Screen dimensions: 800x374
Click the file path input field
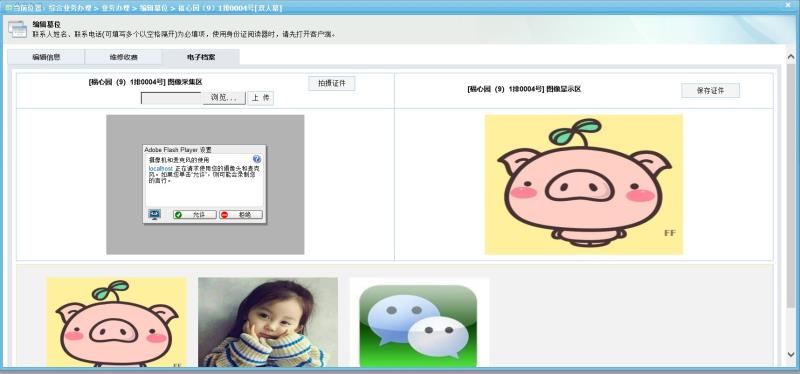(x=171, y=98)
